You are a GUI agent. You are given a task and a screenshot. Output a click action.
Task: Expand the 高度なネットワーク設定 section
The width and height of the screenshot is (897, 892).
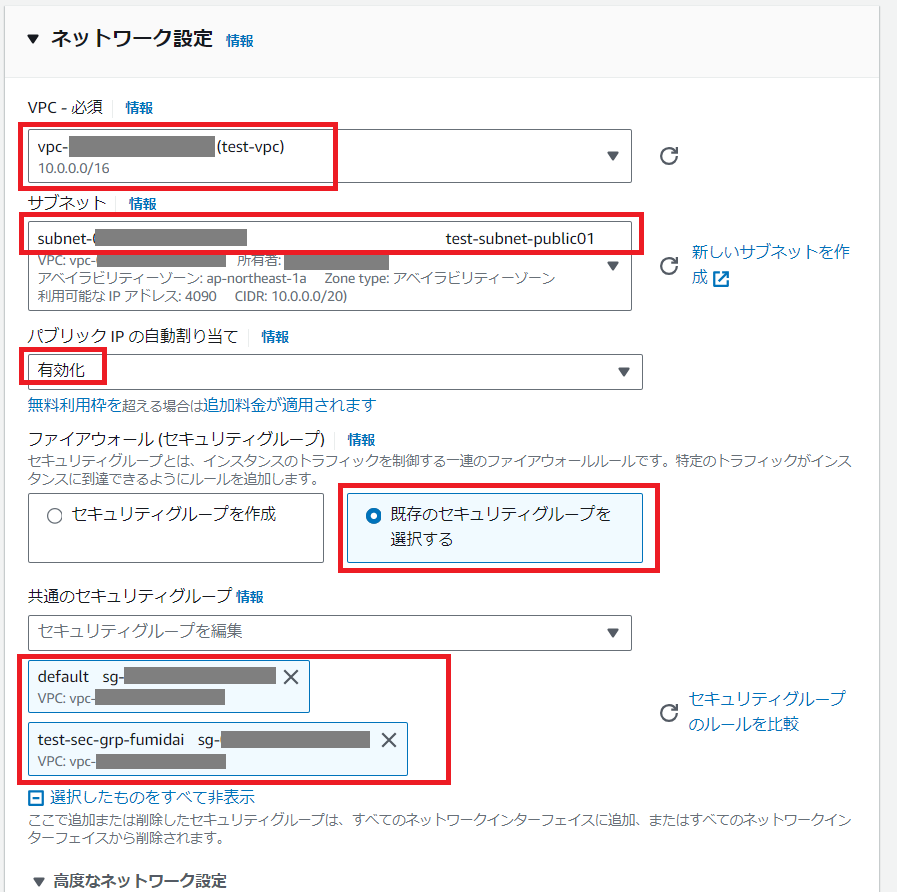(x=39, y=881)
